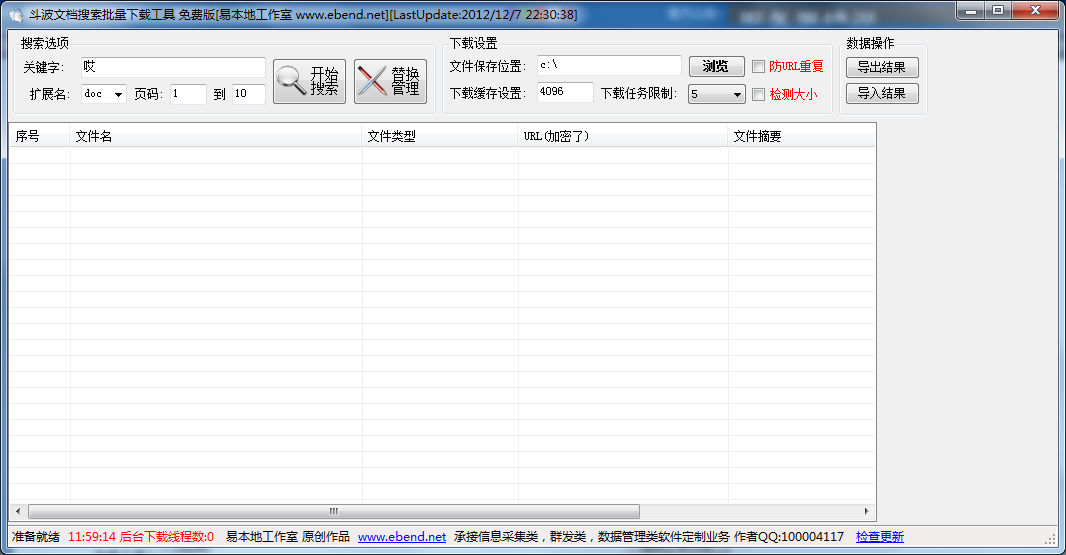Click the 下载缓存设置 value field

click(564, 93)
